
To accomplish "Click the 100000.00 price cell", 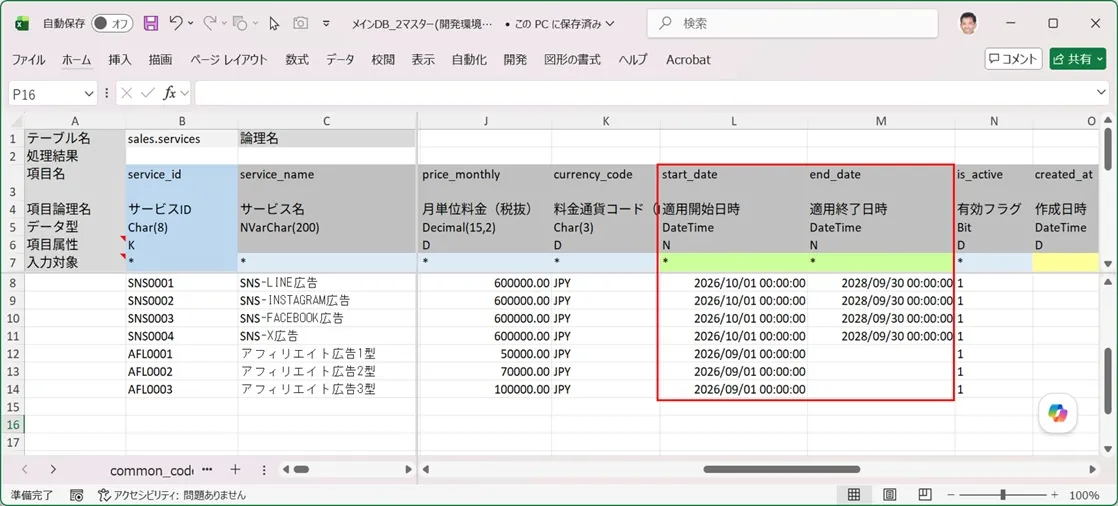I will pos(486,389).
